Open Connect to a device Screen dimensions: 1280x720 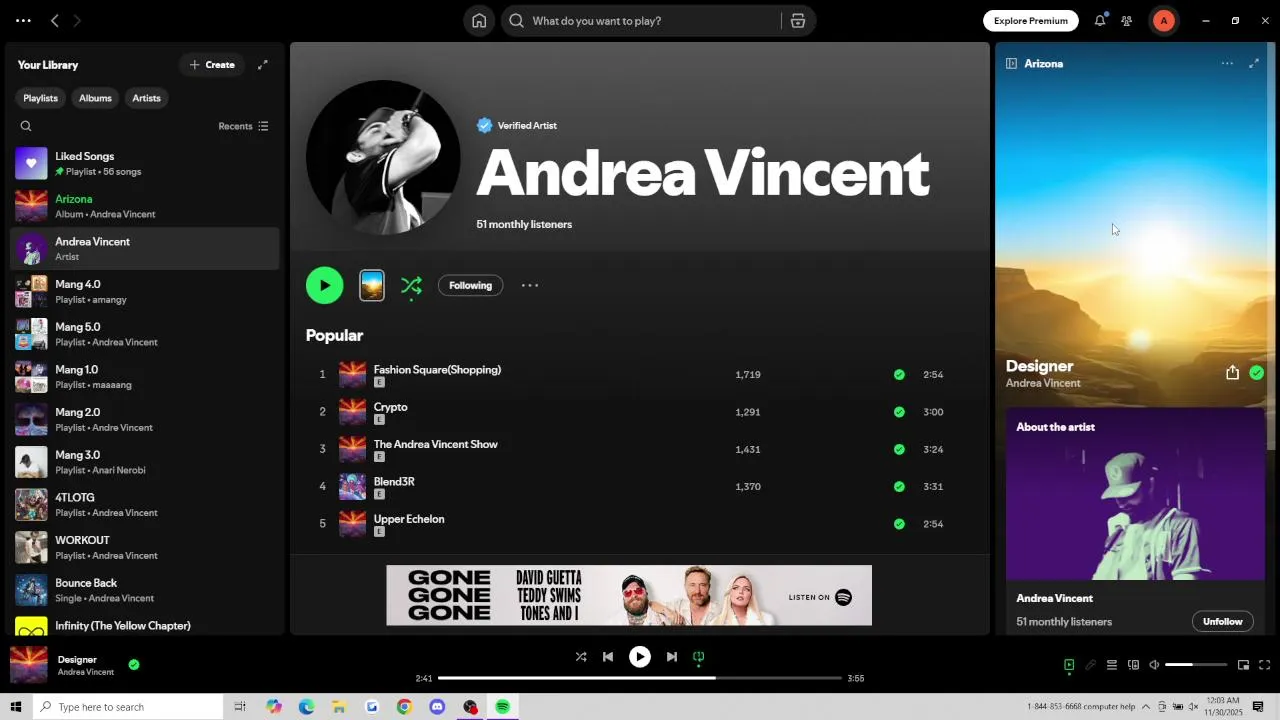point(1133,665)
